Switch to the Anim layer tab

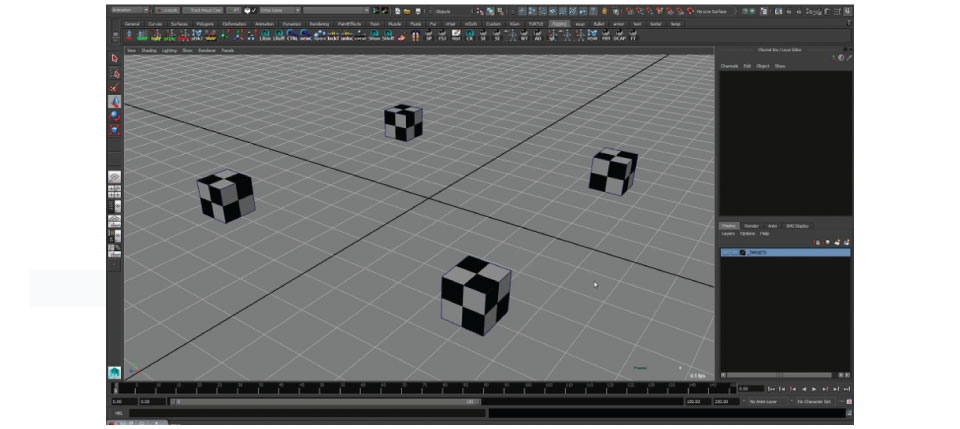pyautogui.click(x=772, y=226)
